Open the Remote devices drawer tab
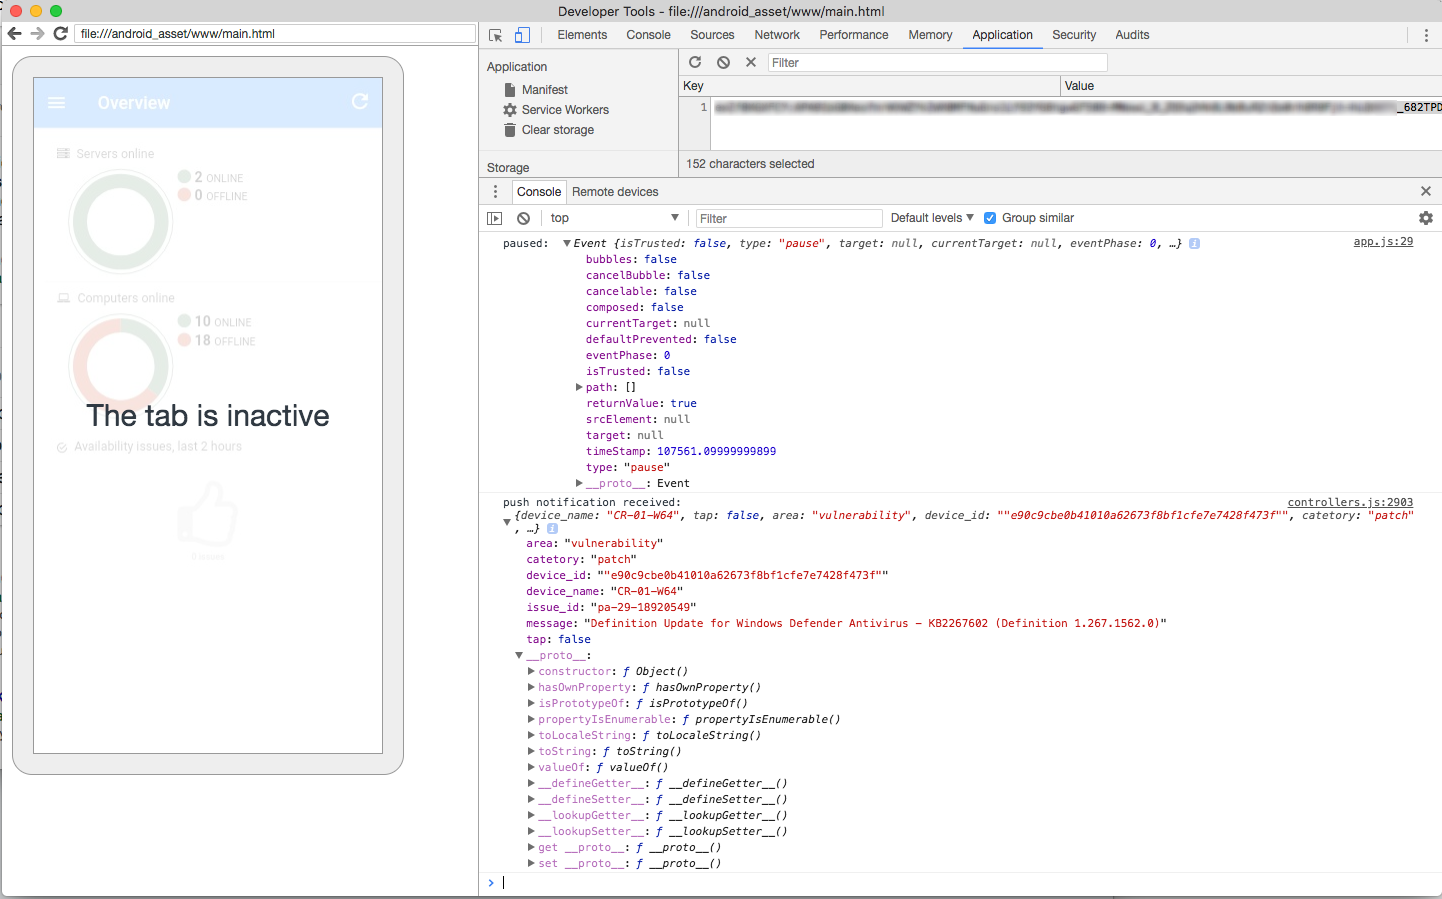1442x899 pixels. click(615, 192)
